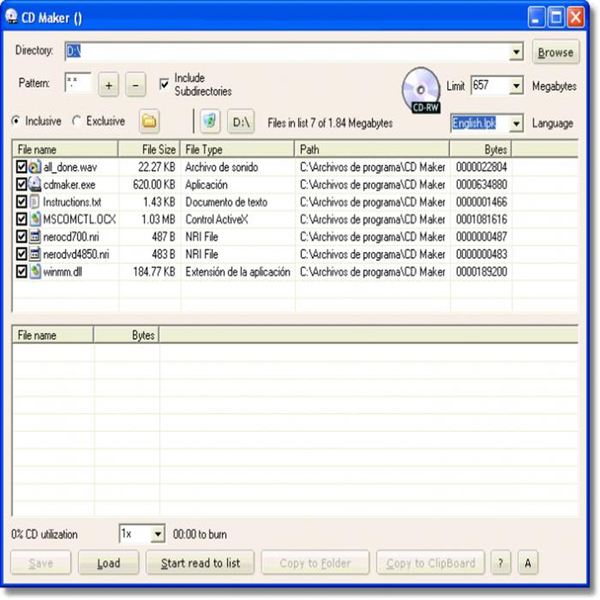This screenshot has width=600, height=600.
Task: Maximize the CD Maker window
Action: (556, 17)
